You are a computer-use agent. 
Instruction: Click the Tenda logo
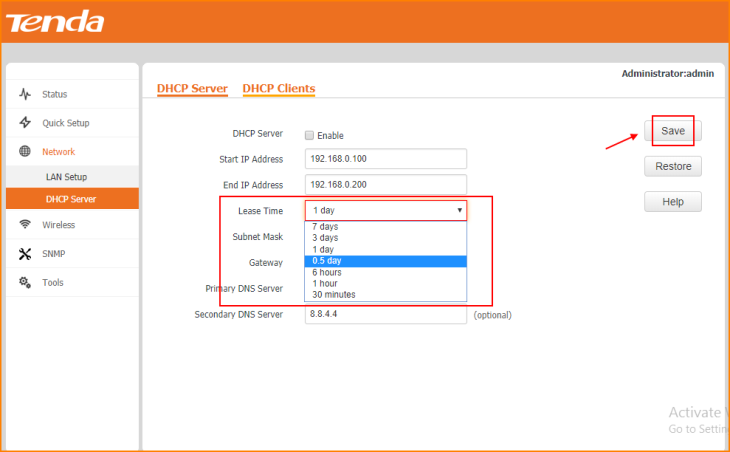[57, 21]
